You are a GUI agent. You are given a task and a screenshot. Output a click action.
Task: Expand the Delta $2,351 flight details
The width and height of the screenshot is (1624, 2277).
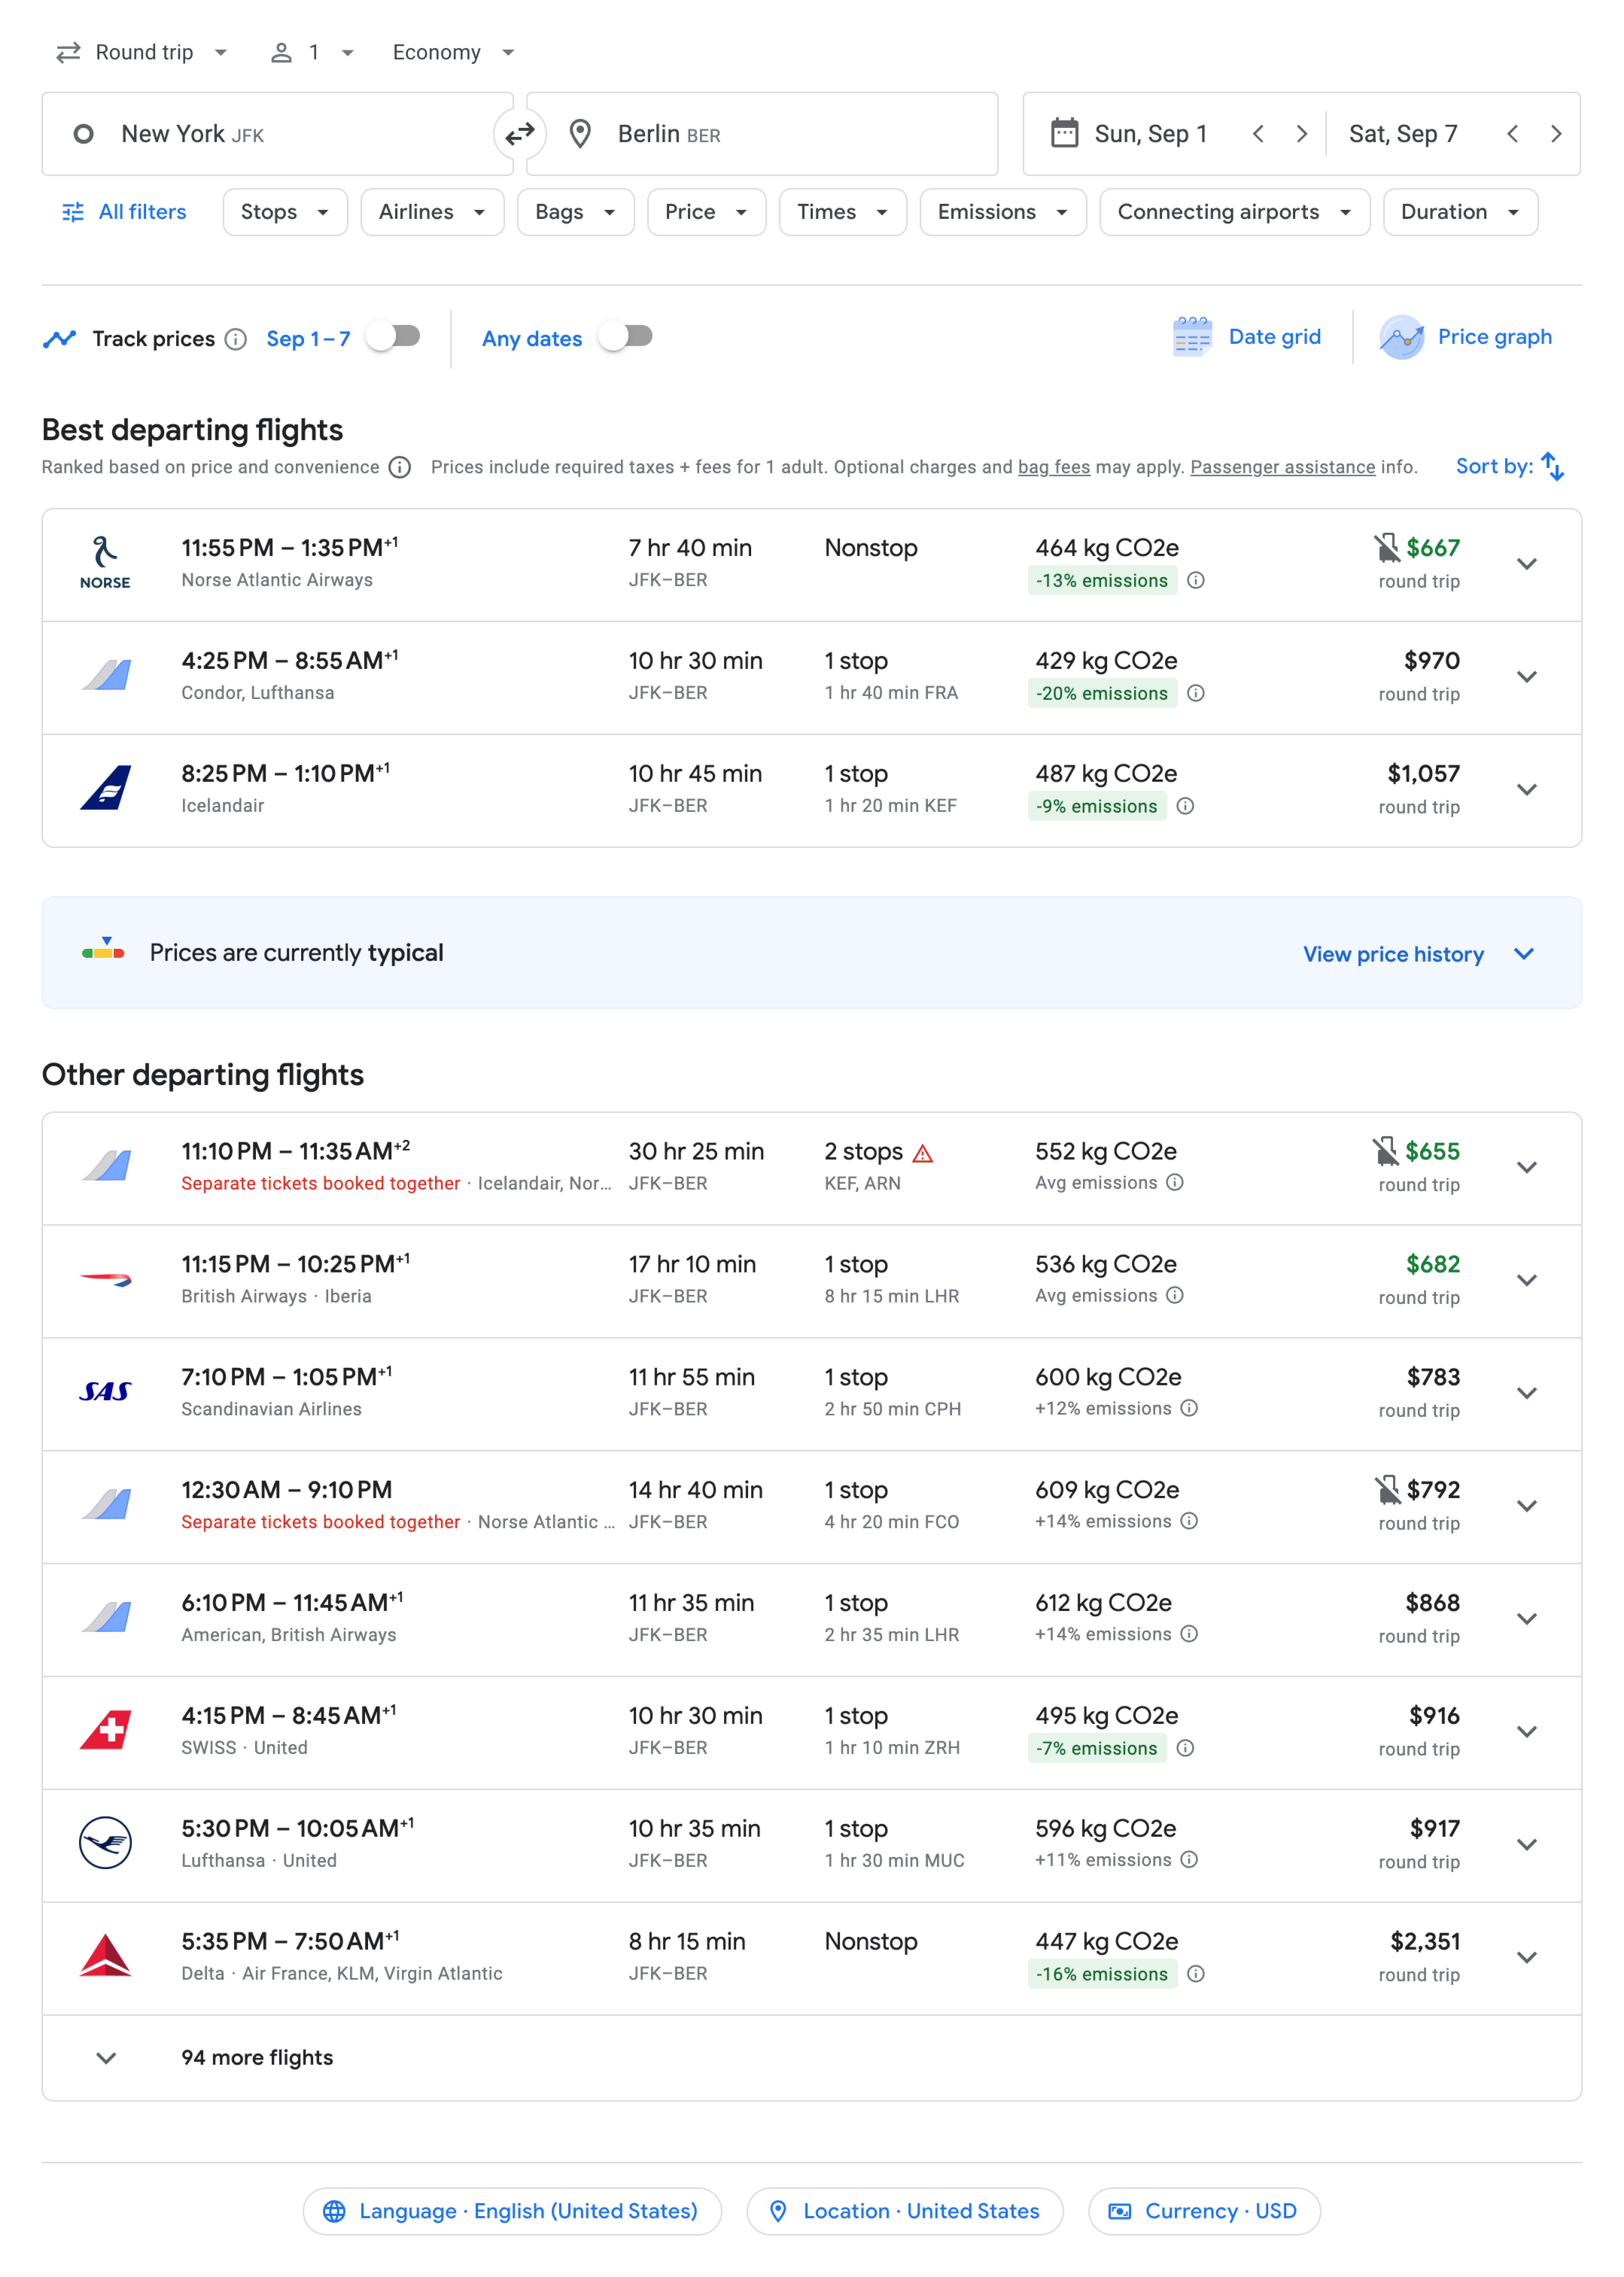pos(1527,1958)
